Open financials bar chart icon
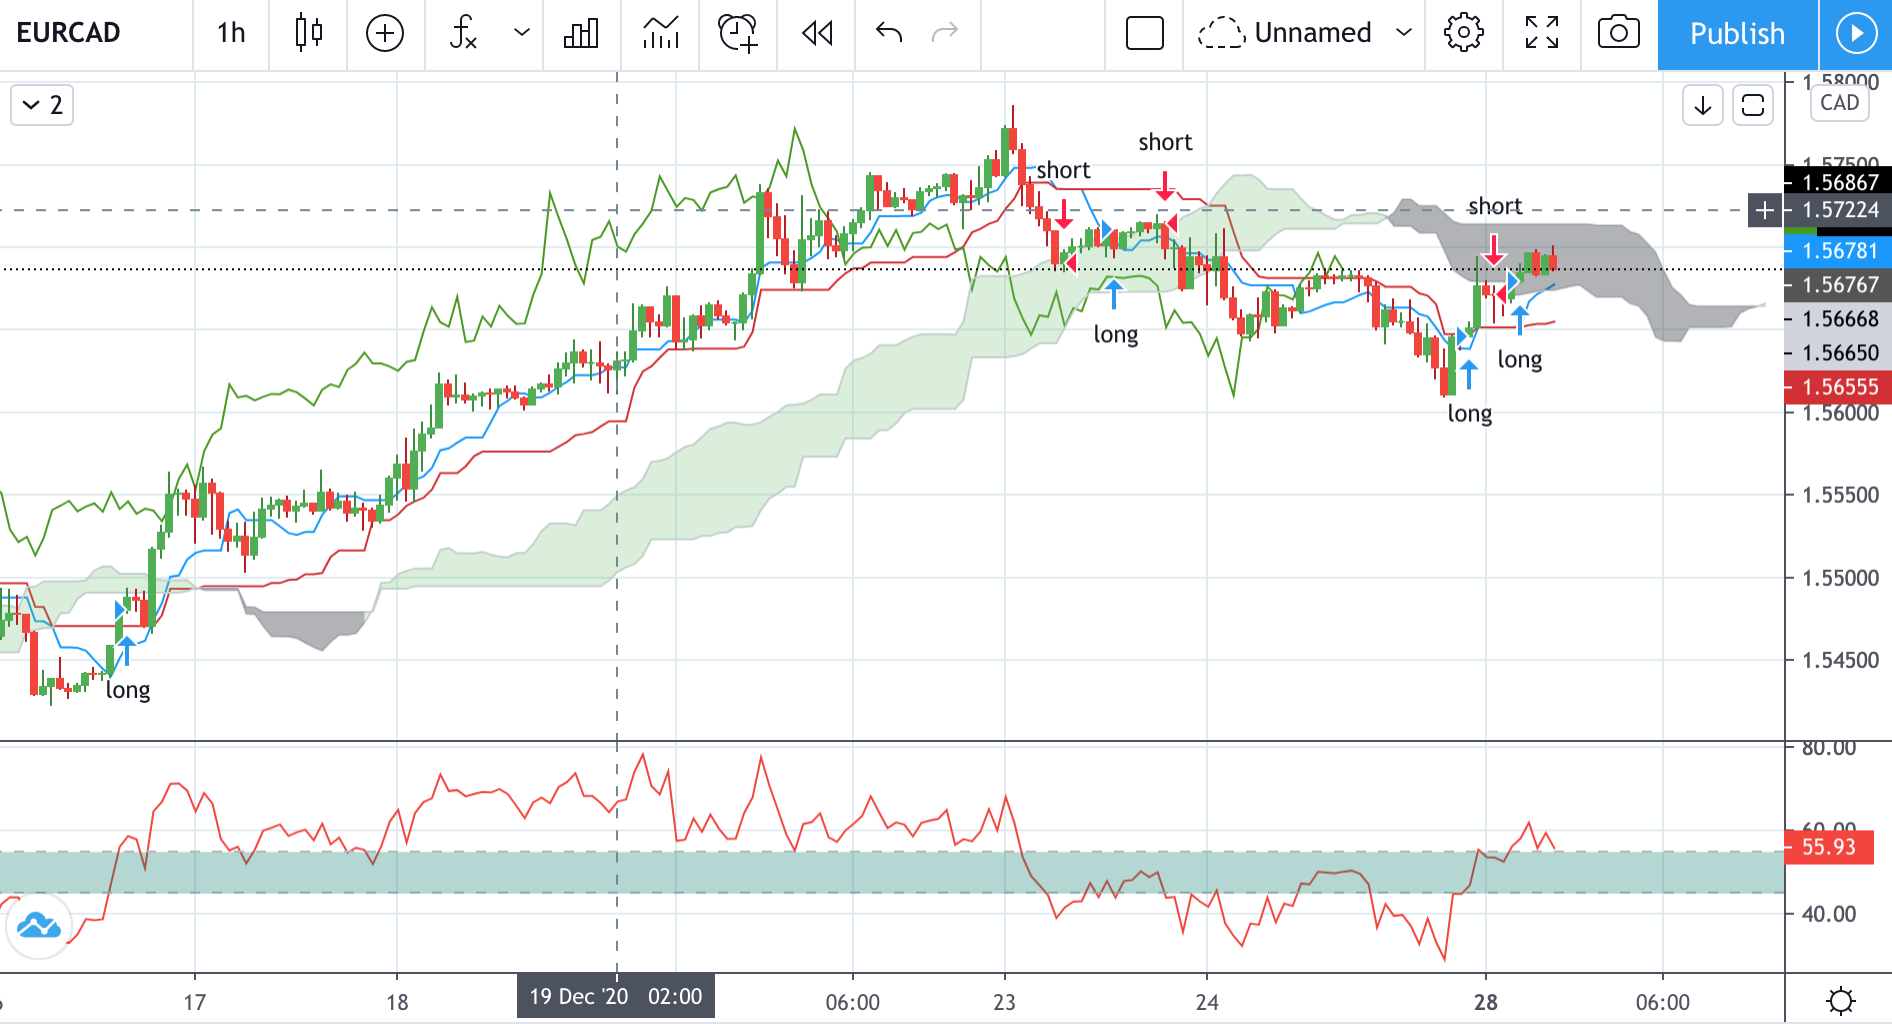The width and height of the screenshot is (1892, 1024). click(581, 33)
